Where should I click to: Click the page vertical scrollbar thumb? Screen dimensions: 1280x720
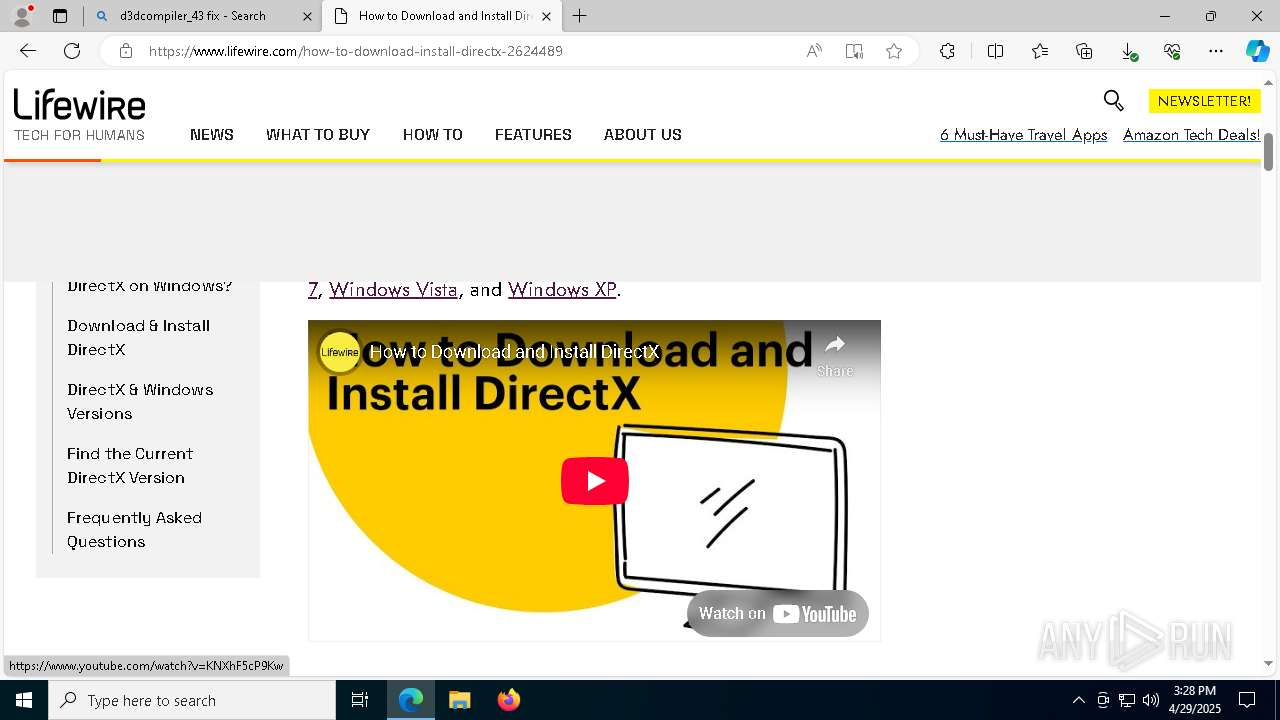point(1269,151)
